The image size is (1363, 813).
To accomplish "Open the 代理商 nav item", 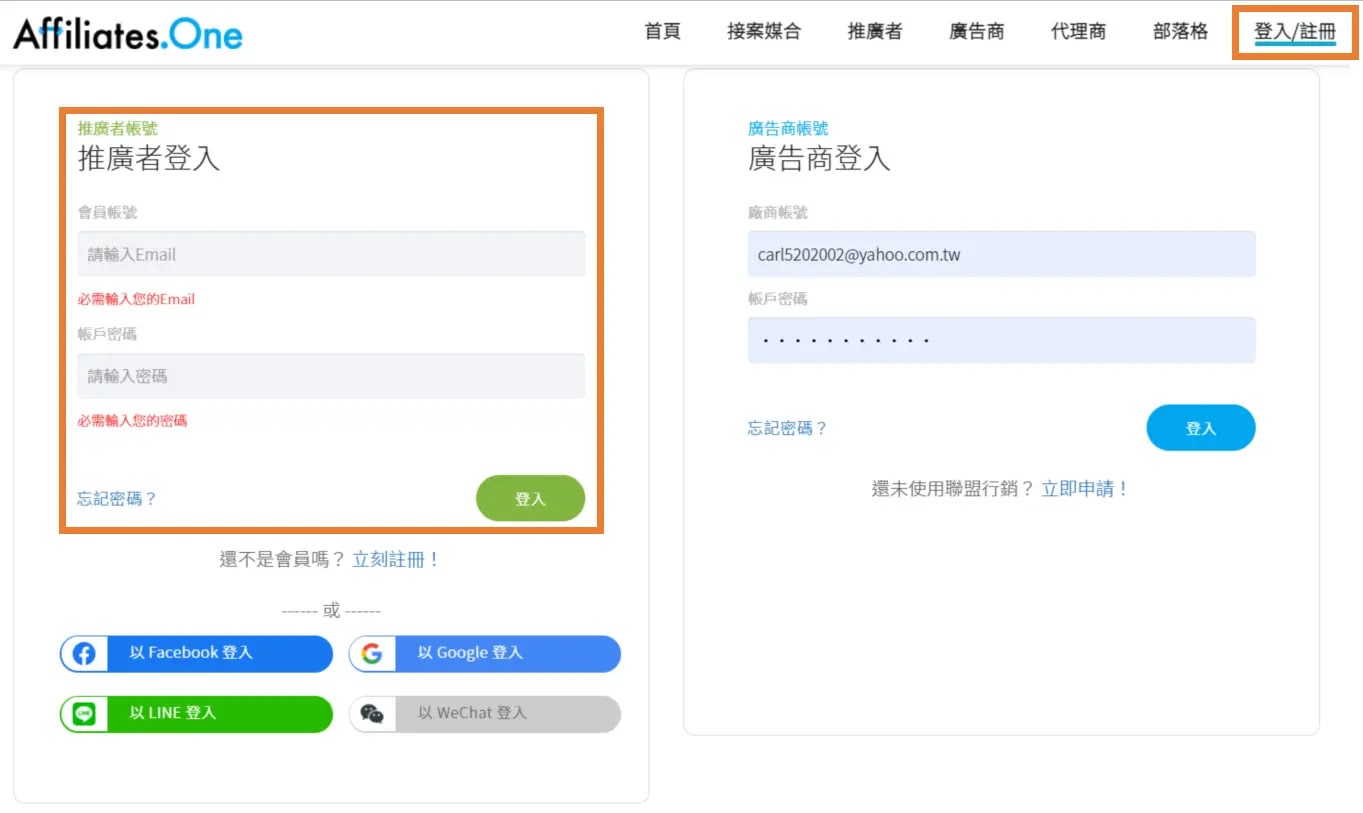I will tap(1079, 32).
